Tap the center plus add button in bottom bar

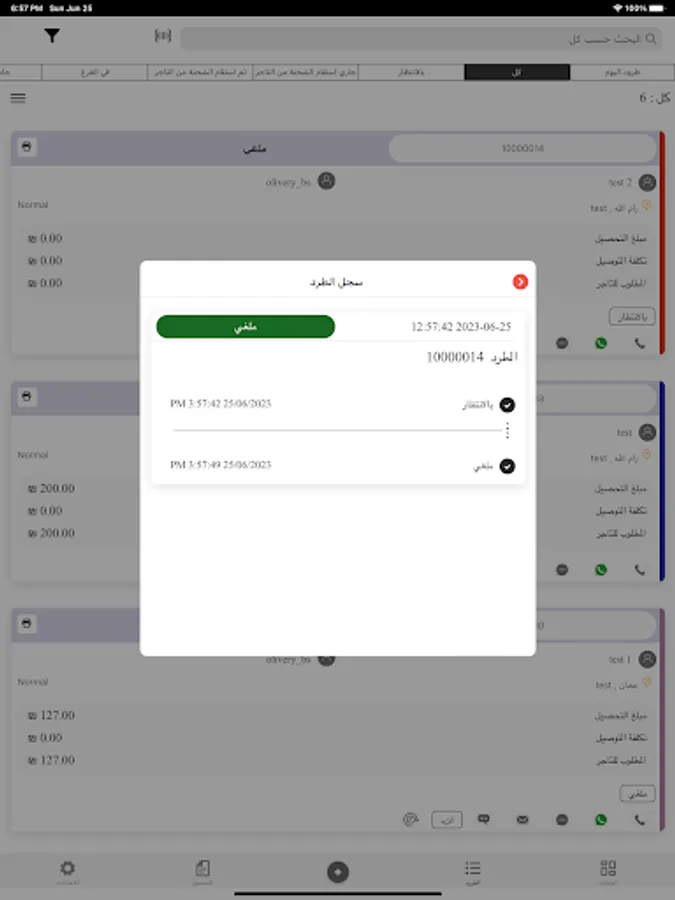point(338,872)
